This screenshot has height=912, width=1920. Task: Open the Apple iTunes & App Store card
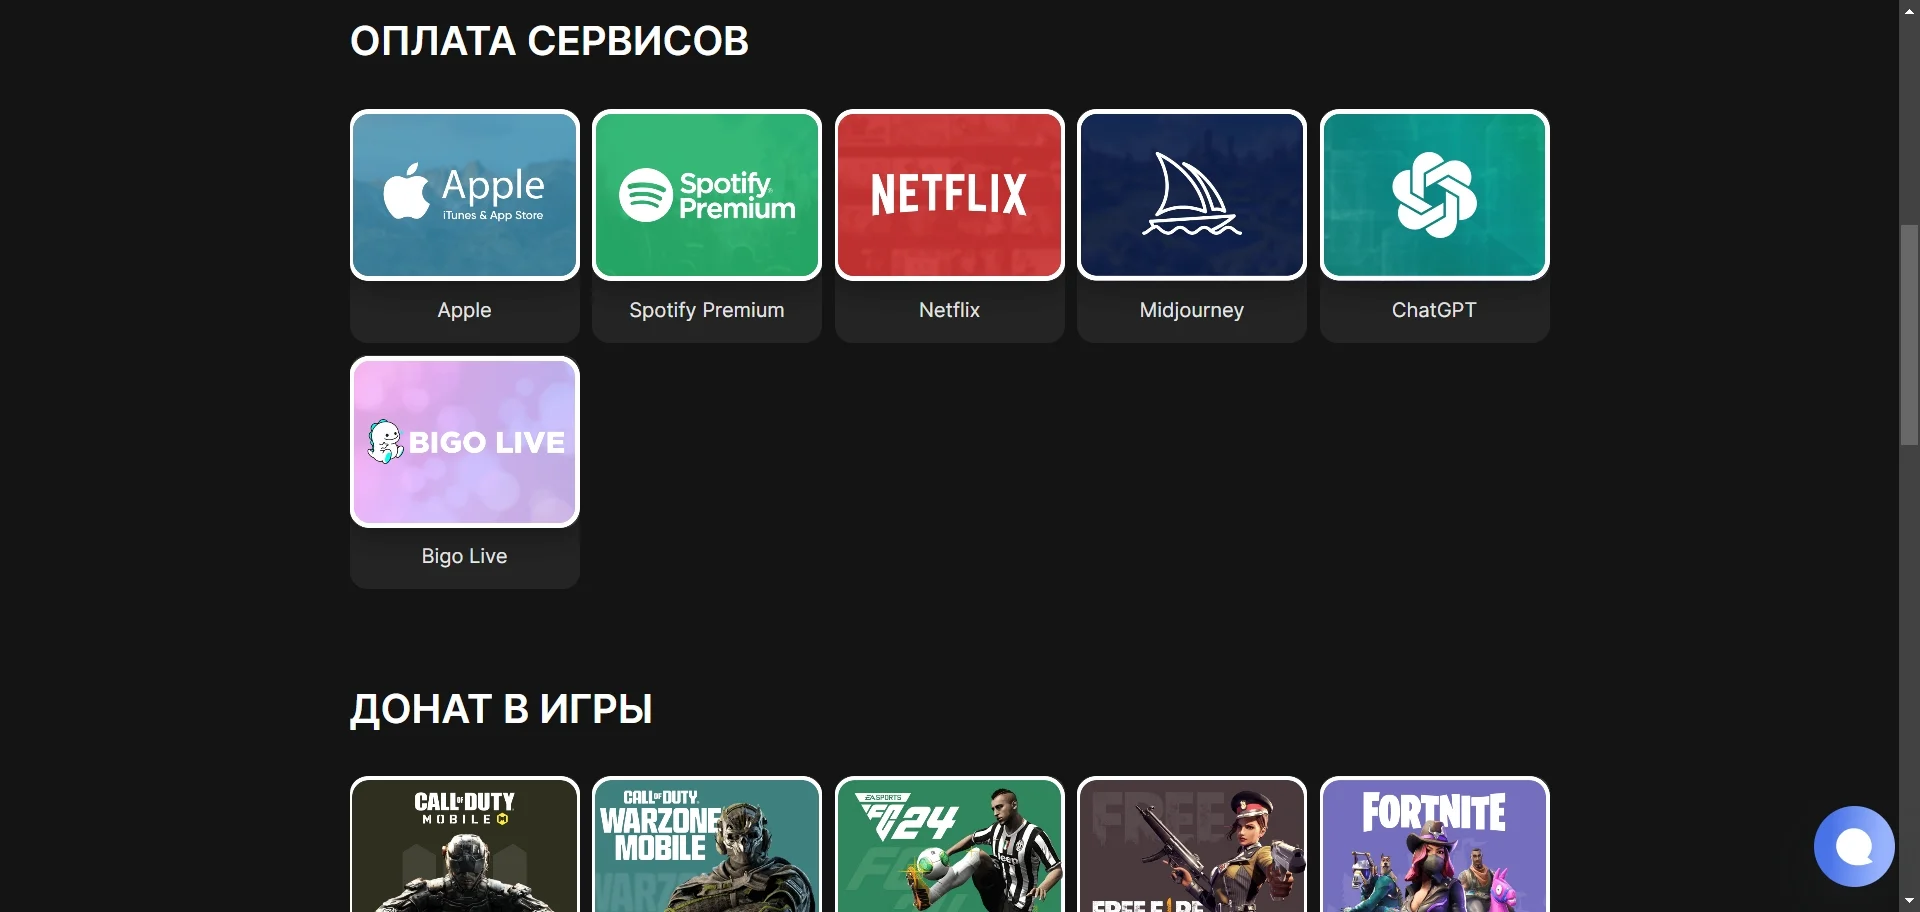[x=465, y=195]
